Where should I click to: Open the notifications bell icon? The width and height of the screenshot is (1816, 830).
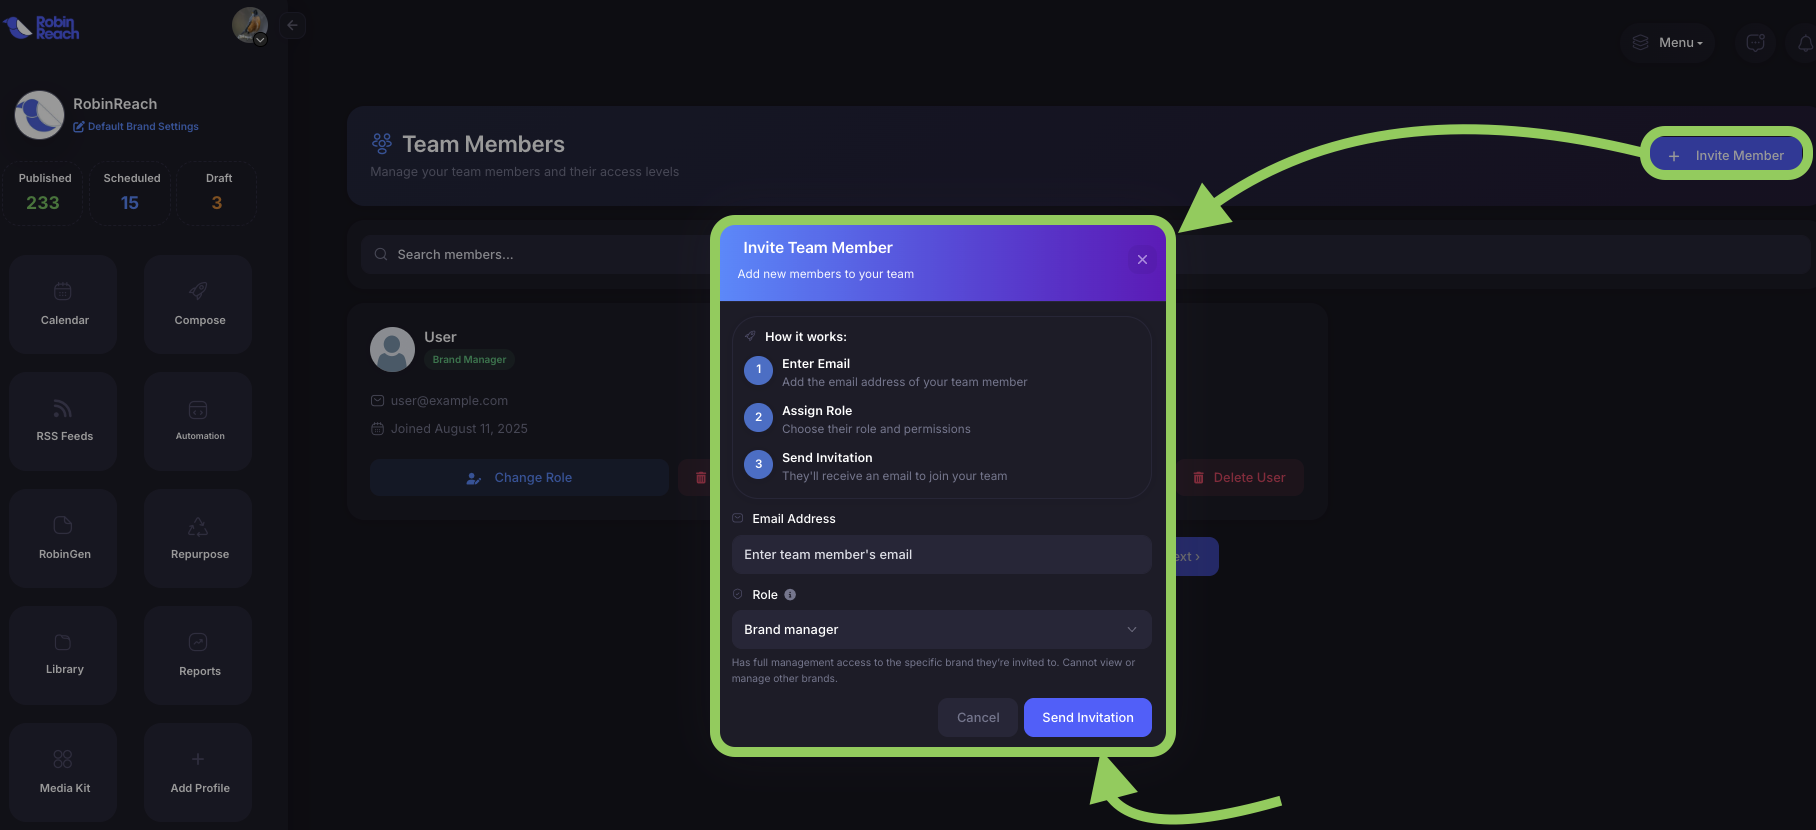pyautogui.click(x=1805, y=42)
